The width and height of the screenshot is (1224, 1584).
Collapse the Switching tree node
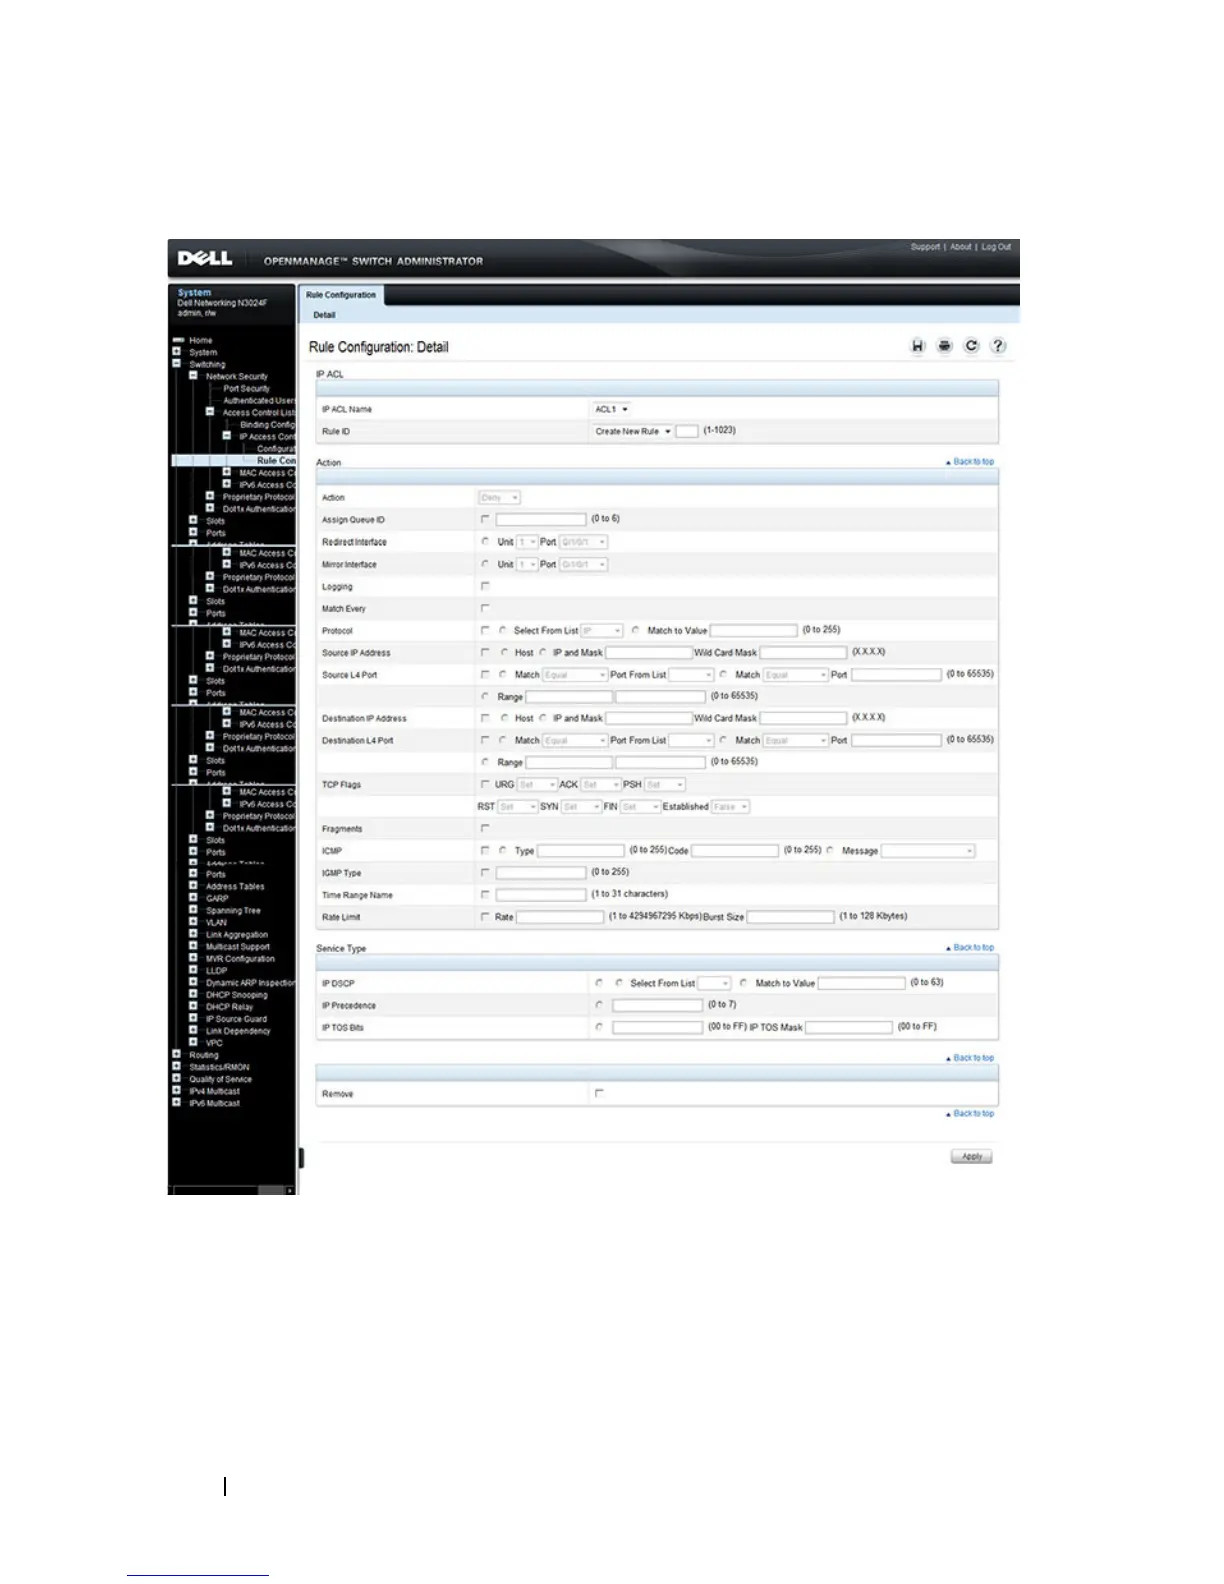click(x=177, y=364)
